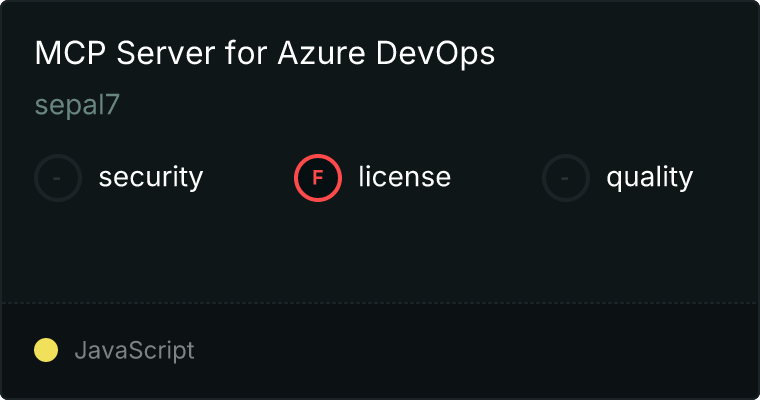
Task: Click the dashed divider above the footer
Action: coord(380,302)
